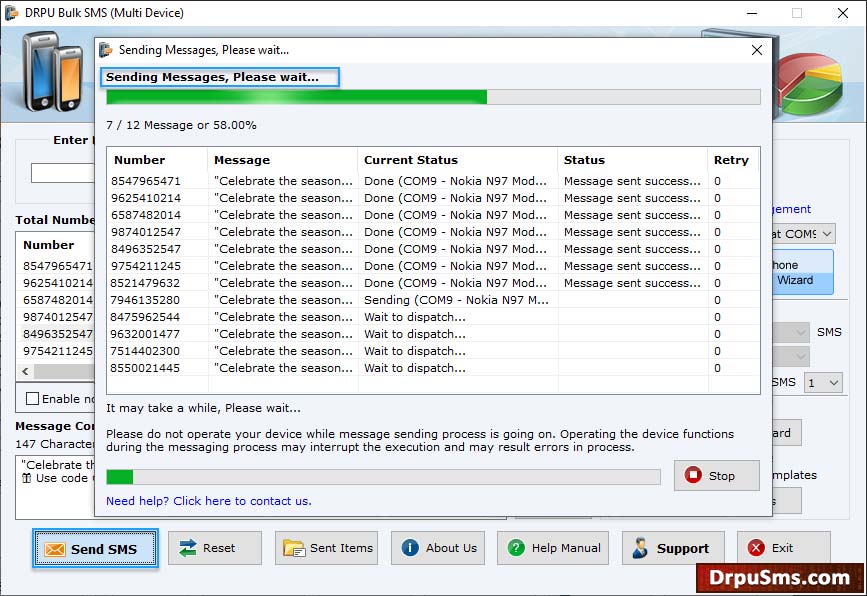Expand the dropdown beside the SMS label
This screenshot has width=867, height=596.
[x=800, y=332]
